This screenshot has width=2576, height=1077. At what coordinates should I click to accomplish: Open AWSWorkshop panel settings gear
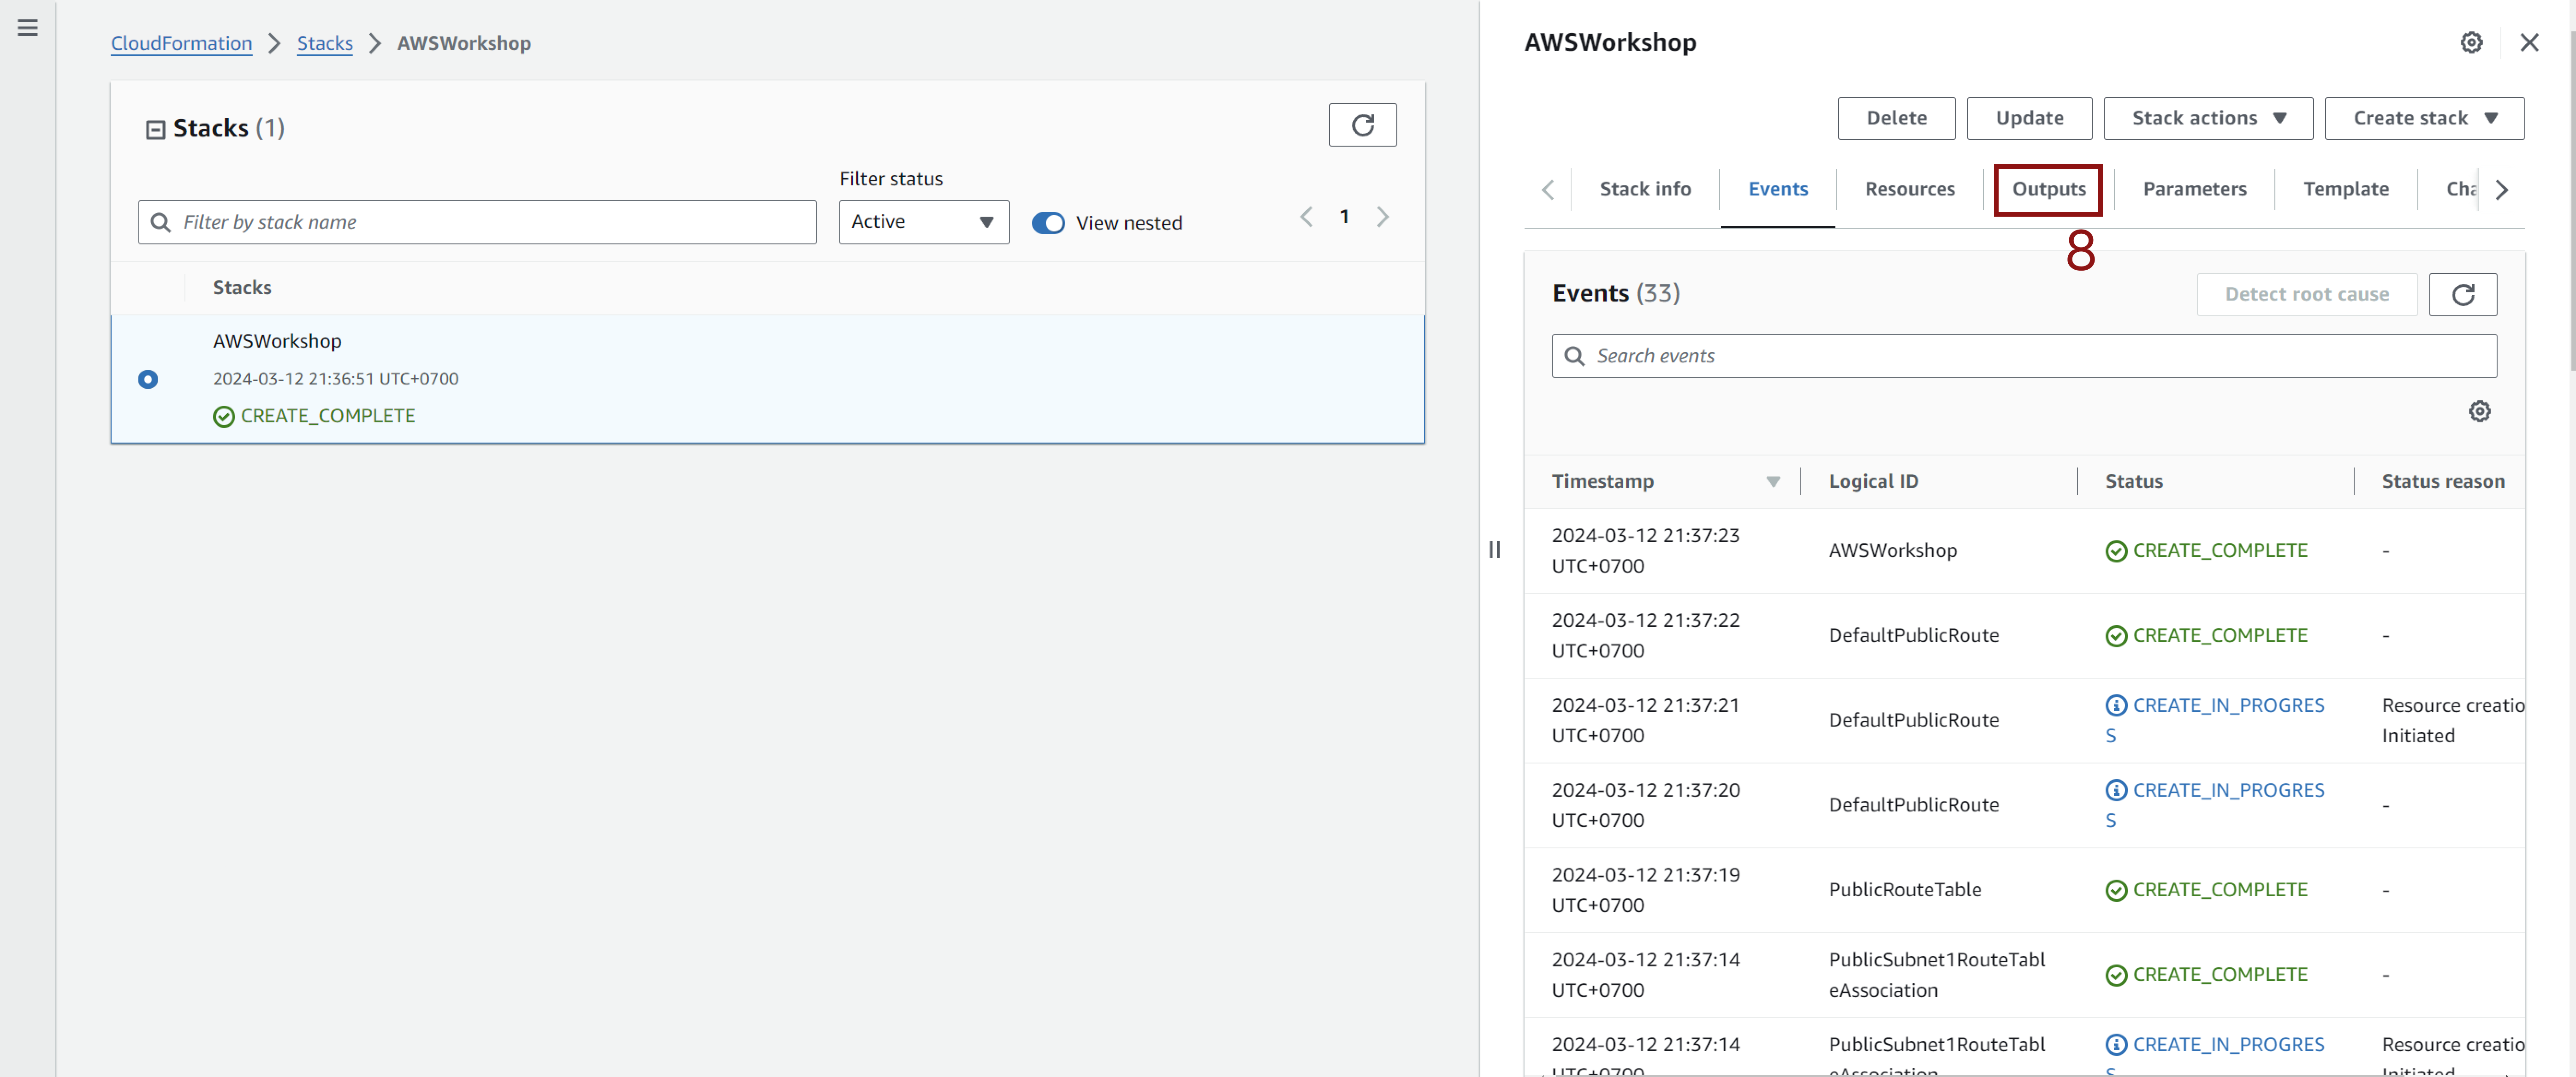2471,43
